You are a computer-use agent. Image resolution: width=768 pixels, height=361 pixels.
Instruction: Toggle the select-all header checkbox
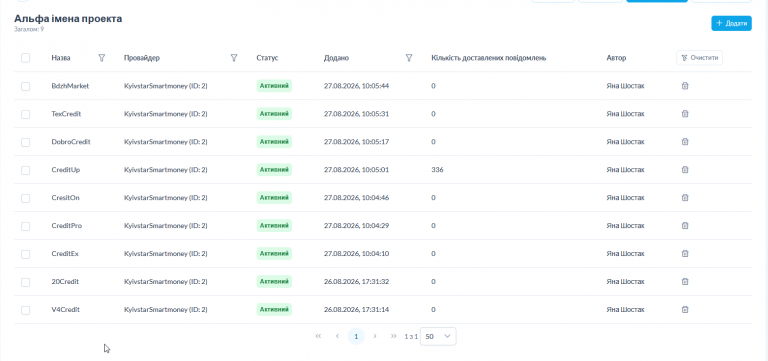point(25,58)
